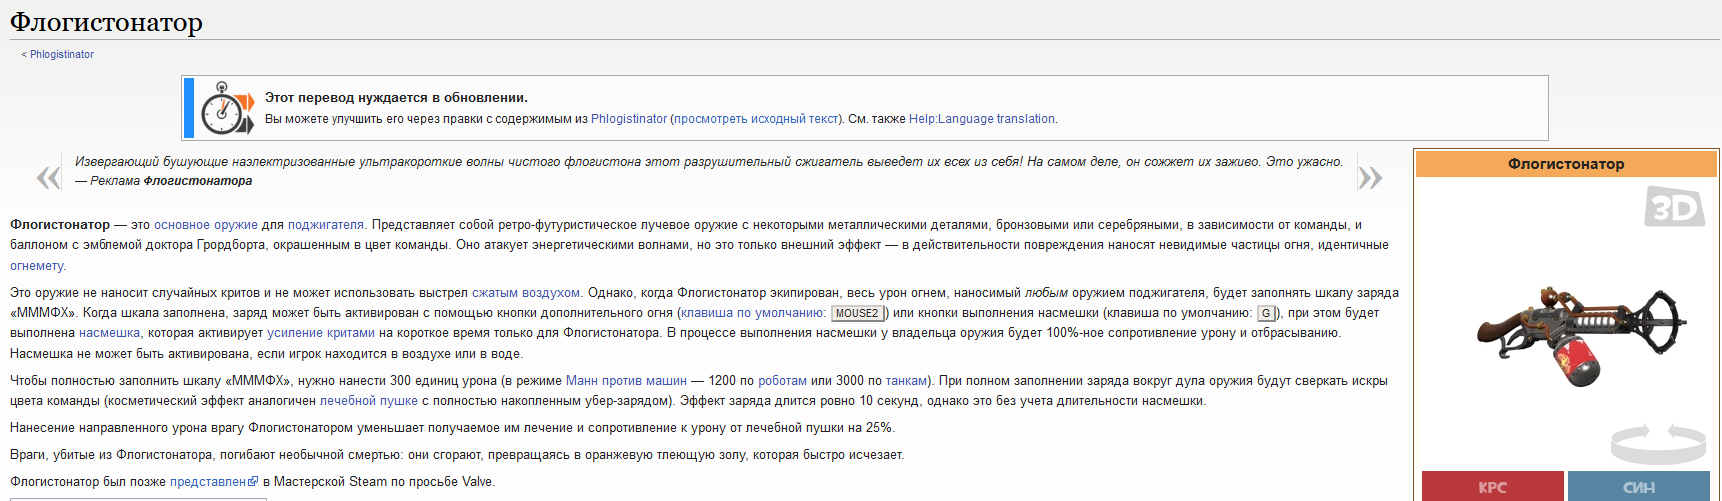Image resolution: width=1722 pixels, height=501 pixels.
Task: Open the Phlogistinator link in update notice
Action: [629, 119]
